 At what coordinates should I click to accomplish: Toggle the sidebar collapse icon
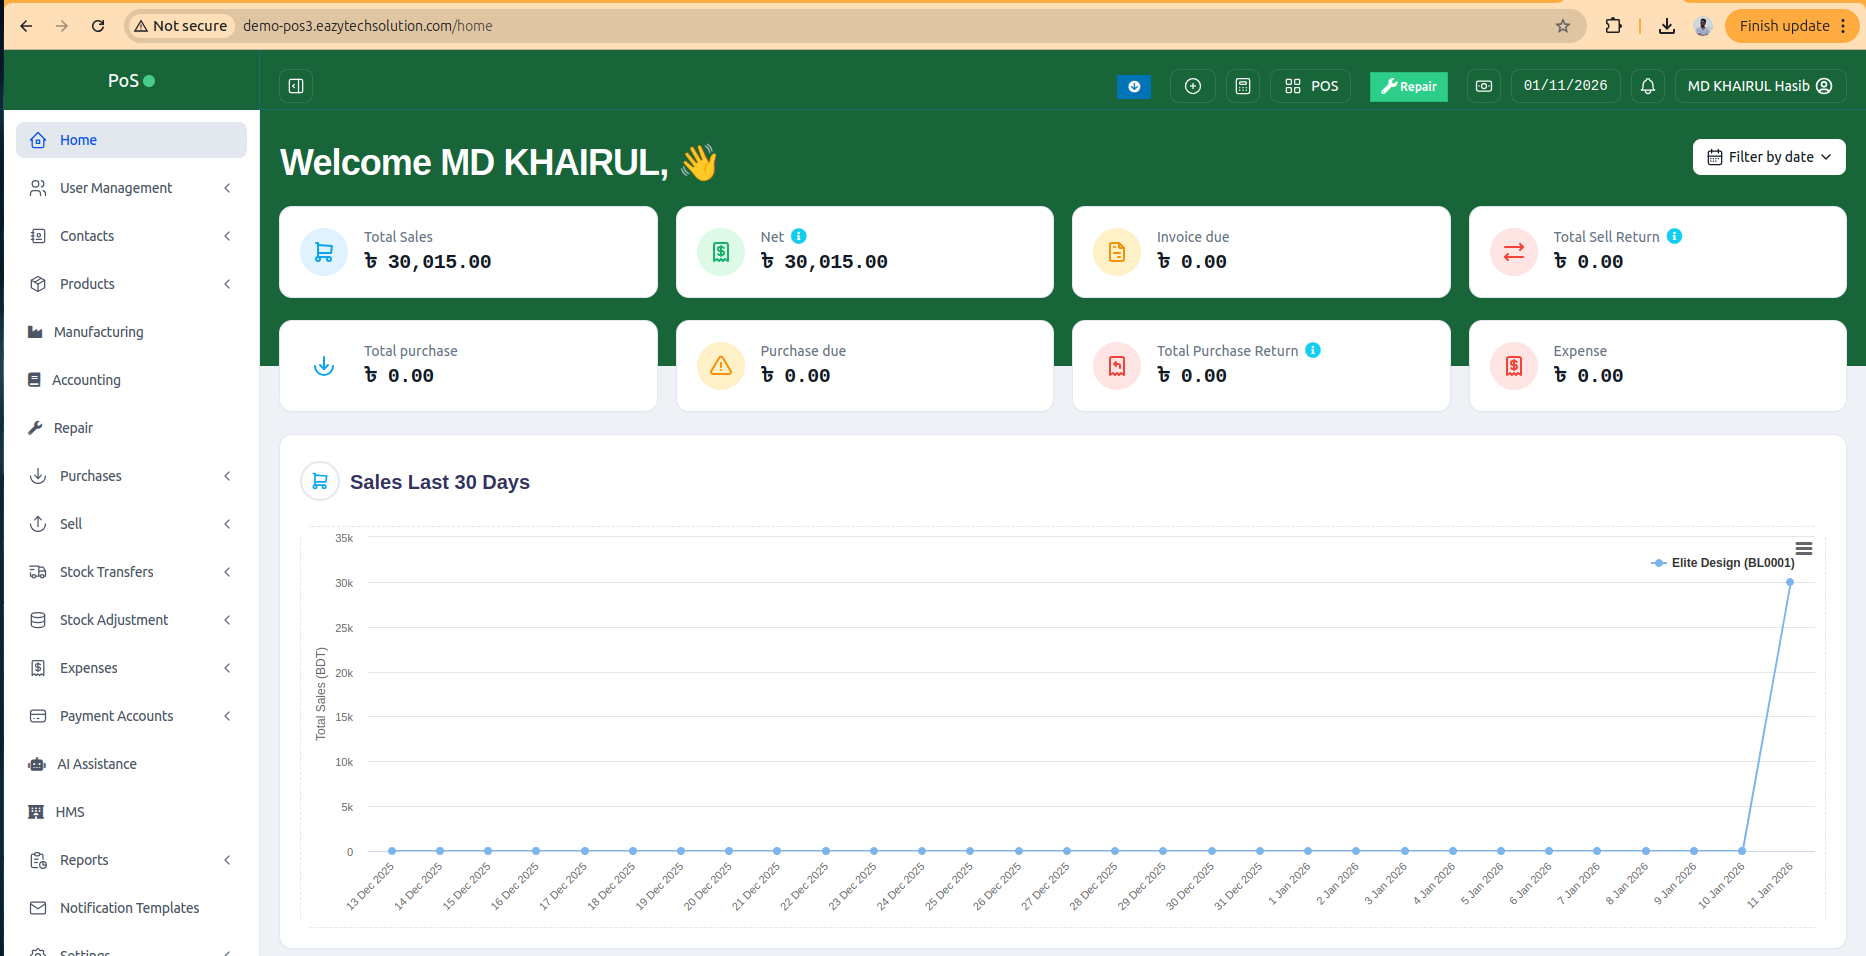[x=296, y=86]
